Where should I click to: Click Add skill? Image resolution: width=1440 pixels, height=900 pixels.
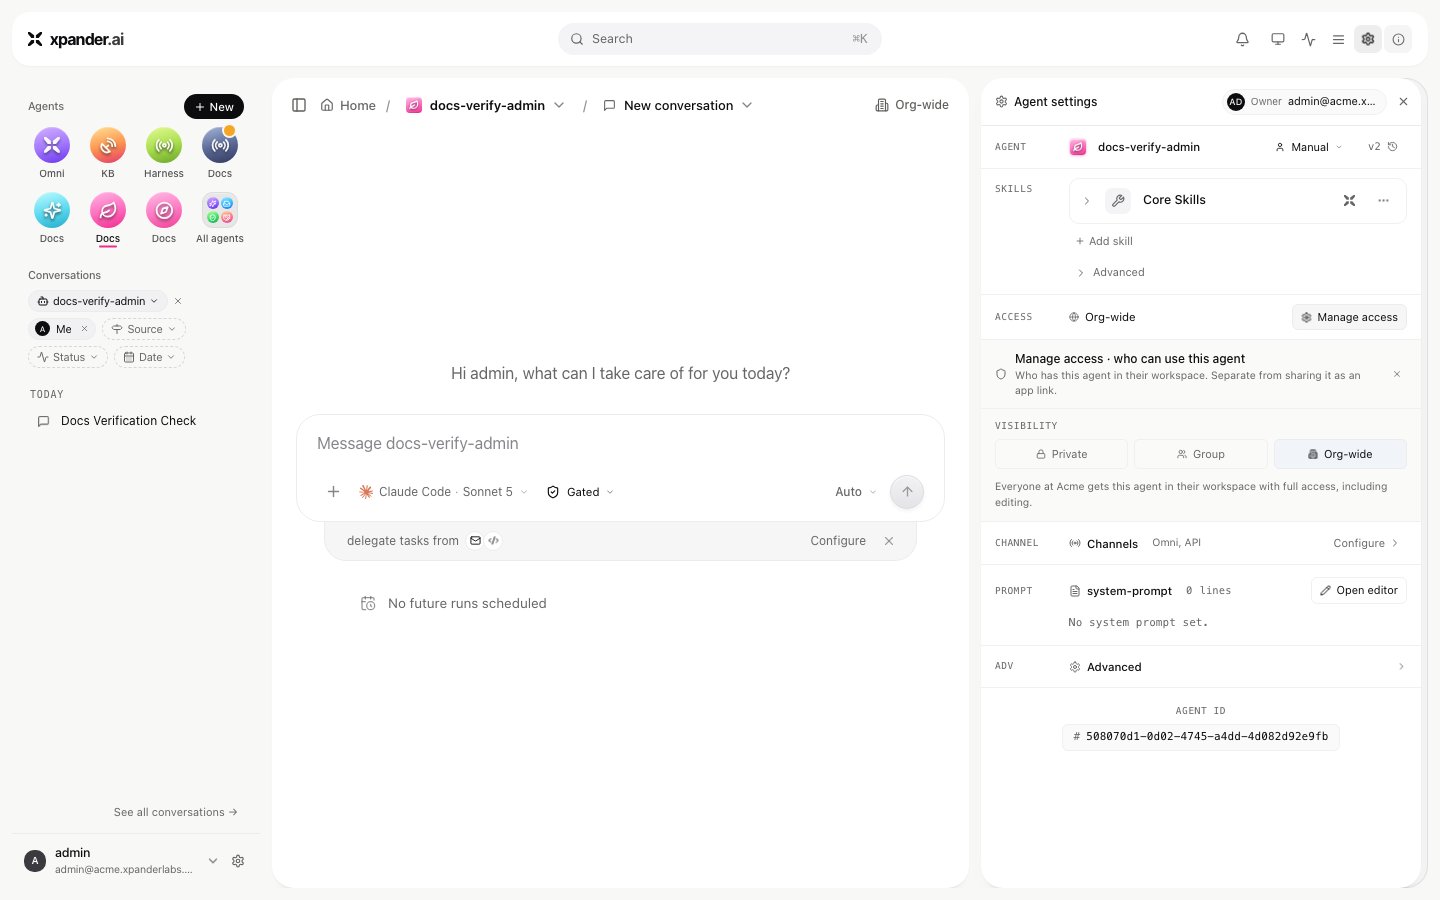1104,241
